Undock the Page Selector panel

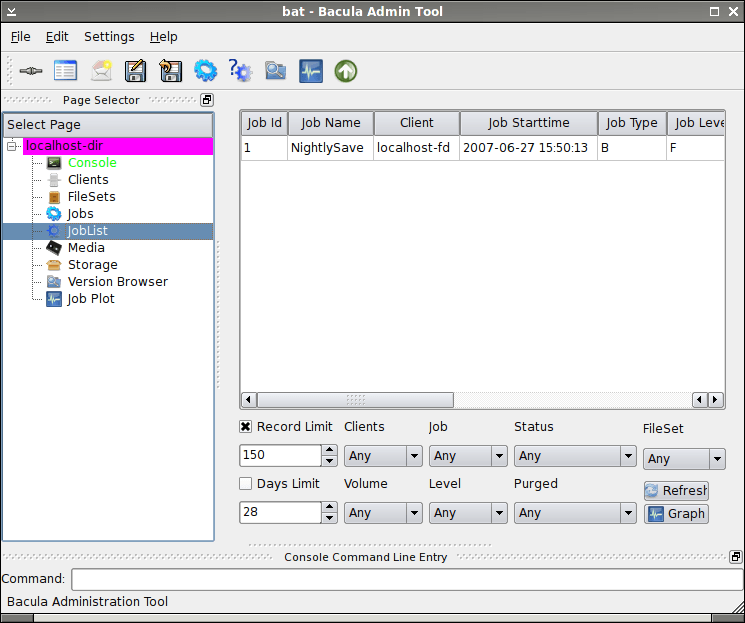[207, 100]
